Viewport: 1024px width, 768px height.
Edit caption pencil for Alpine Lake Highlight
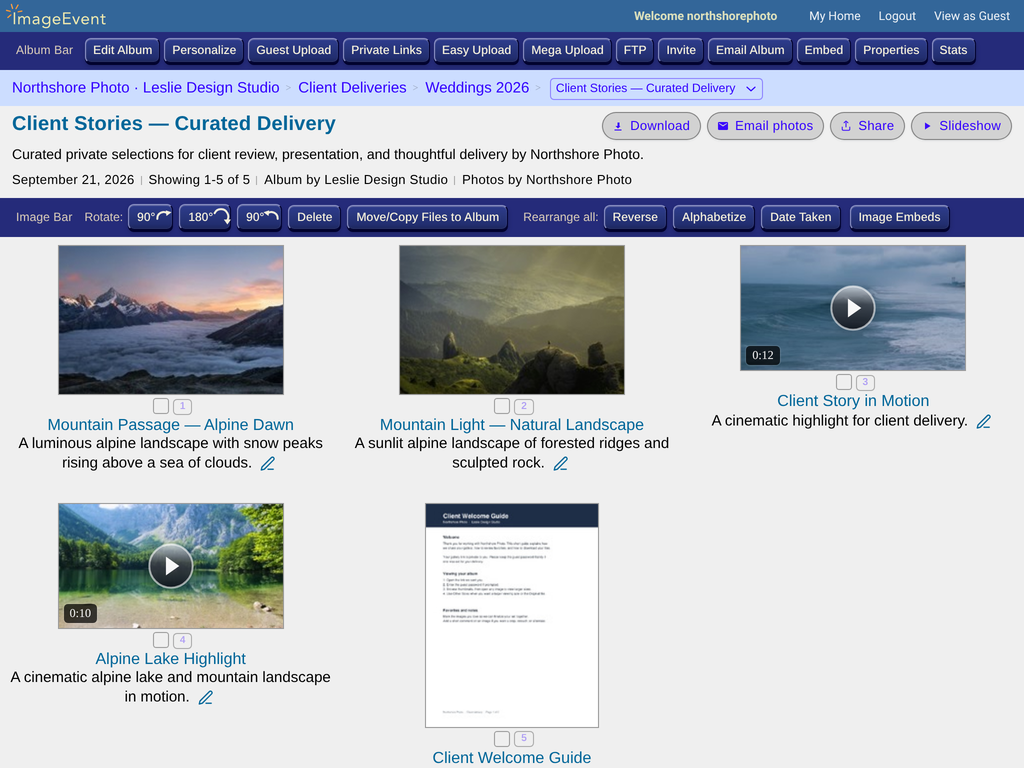206,697
